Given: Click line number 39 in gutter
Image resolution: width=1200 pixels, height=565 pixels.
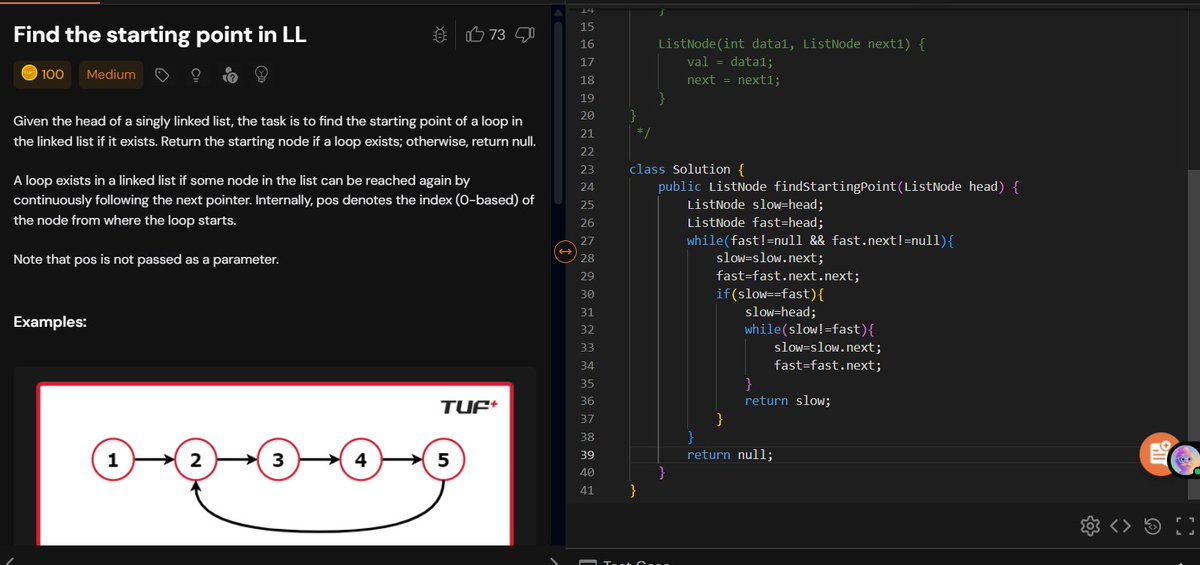Looking at the screenshot, I should (587, 454).
